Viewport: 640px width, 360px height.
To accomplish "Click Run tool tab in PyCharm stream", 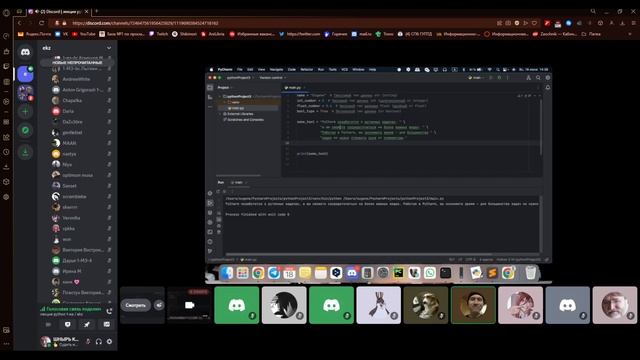I will tap(221, 182).
